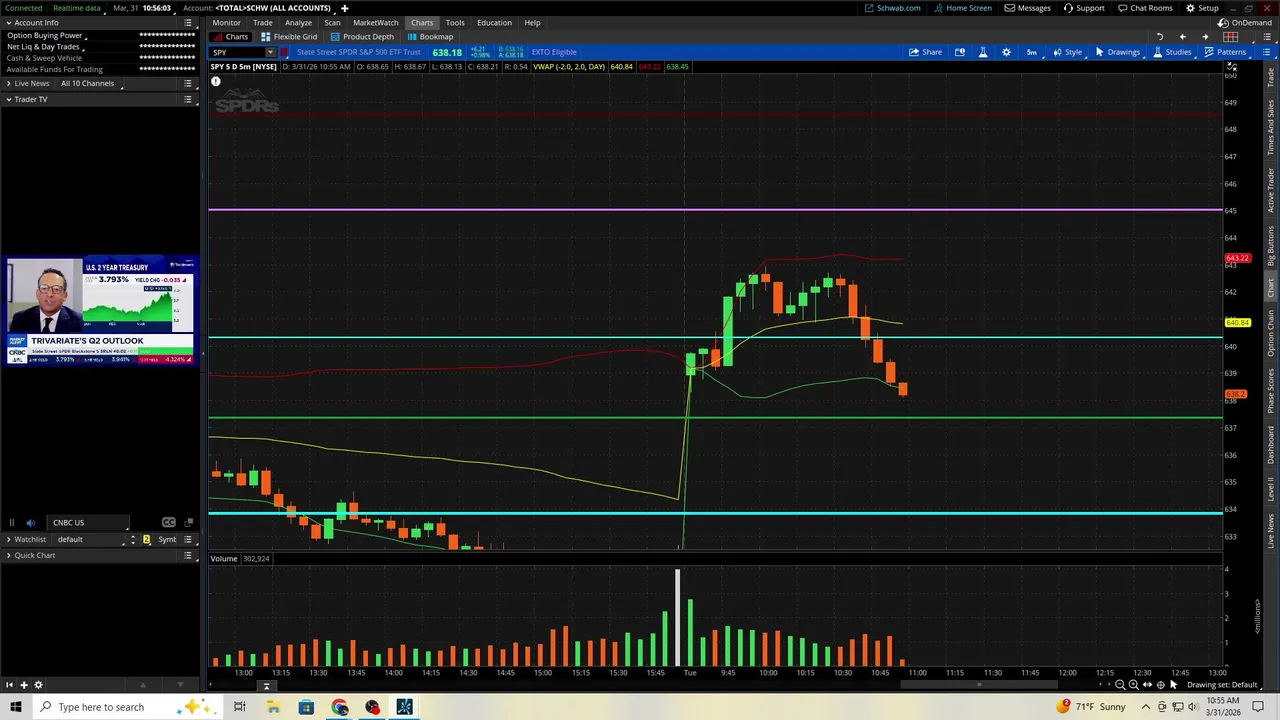Open the flask (thinkScript) icon beside Share
The width and height of the screenshot is (1280, 720).
point(983,52)
